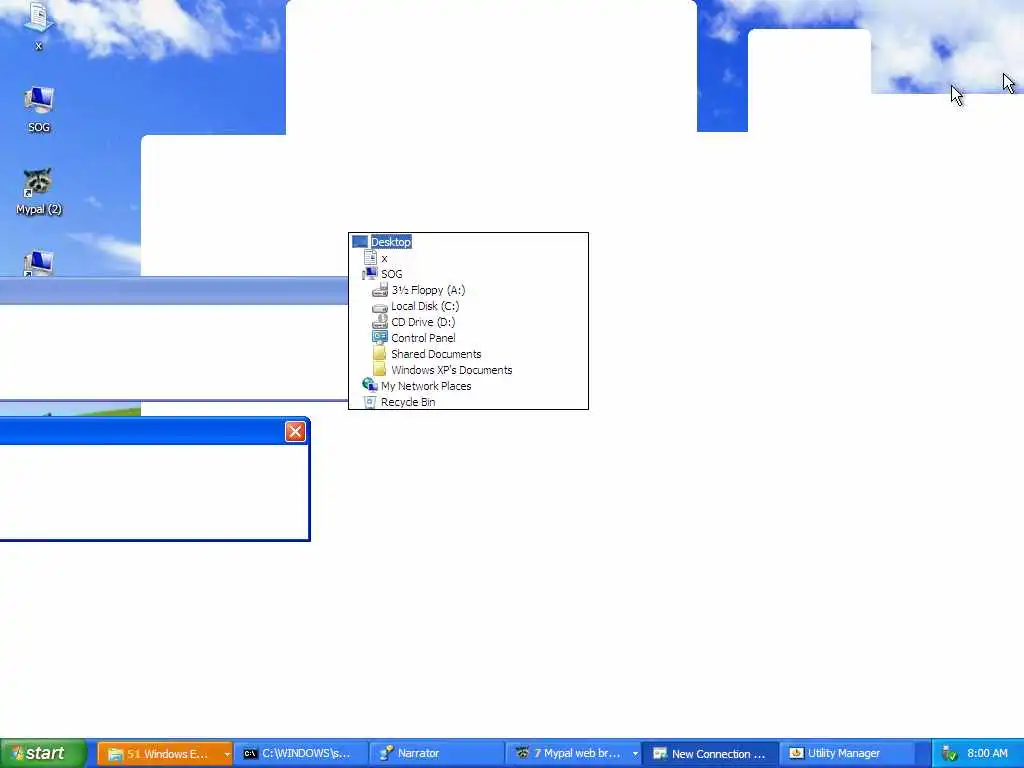
Task: Select Recycle Bin in the tree list
Action: 408,402
